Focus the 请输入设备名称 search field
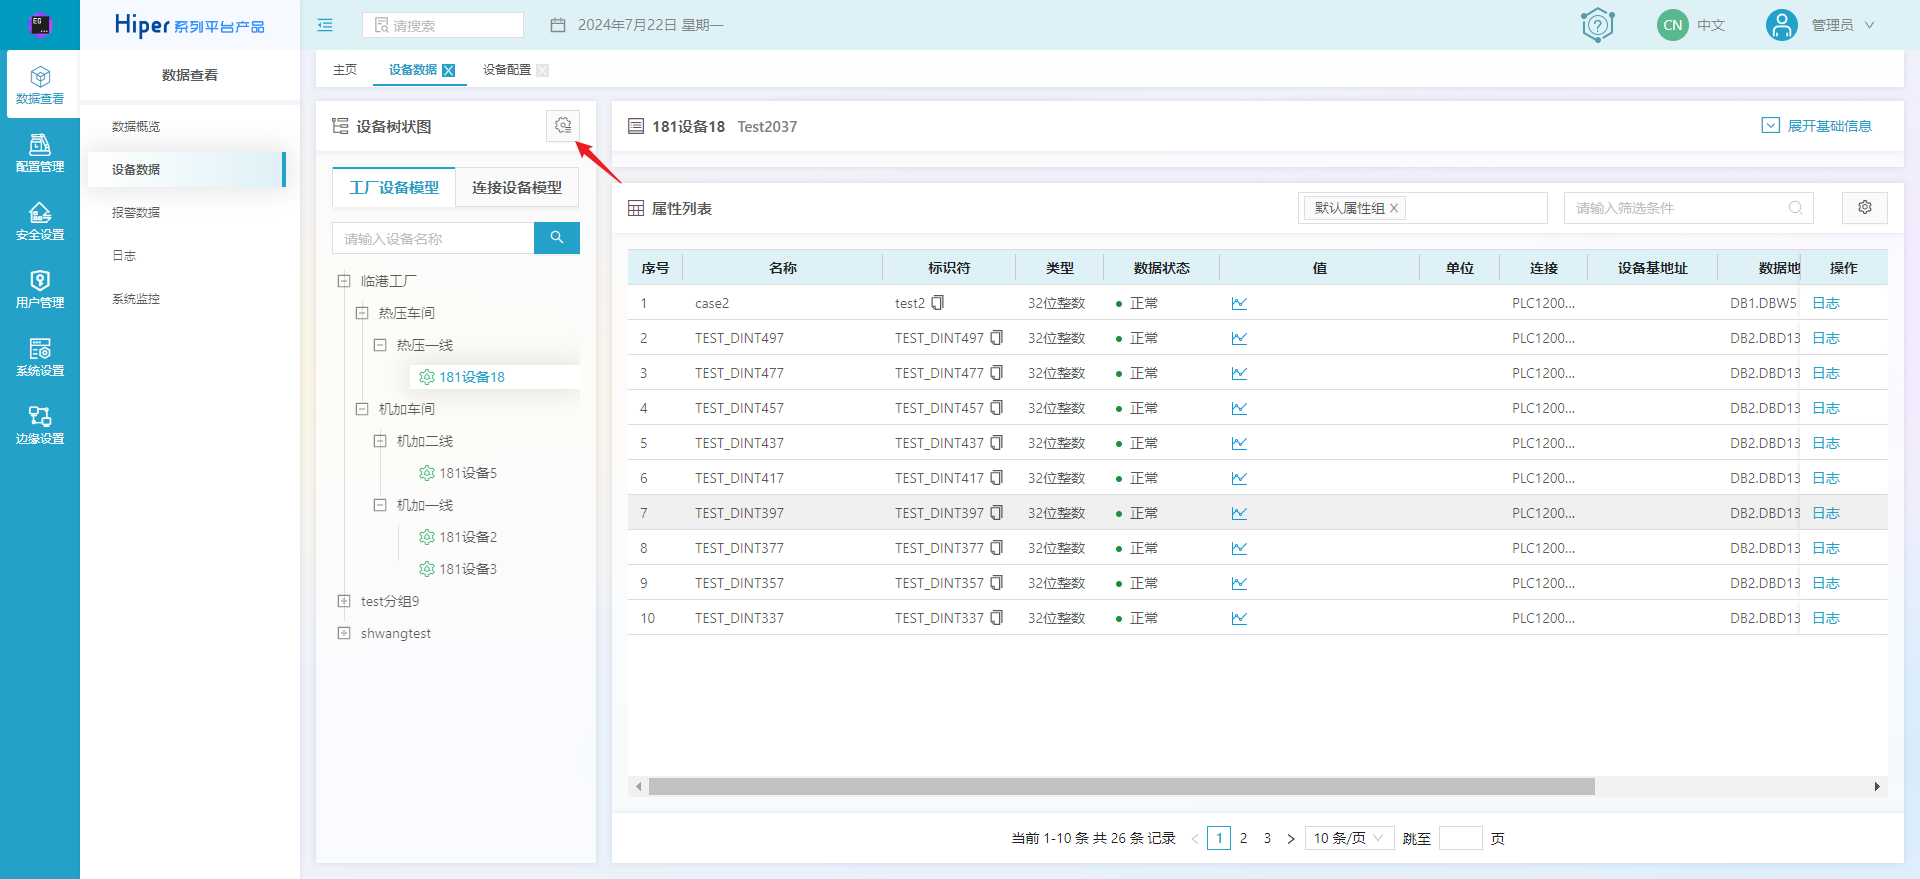 (433, 238)
